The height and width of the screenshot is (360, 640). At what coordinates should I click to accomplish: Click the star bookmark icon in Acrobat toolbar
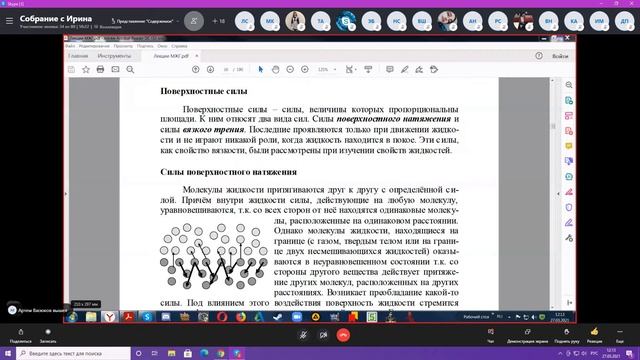pyautogui.click(x=86, y=69)
